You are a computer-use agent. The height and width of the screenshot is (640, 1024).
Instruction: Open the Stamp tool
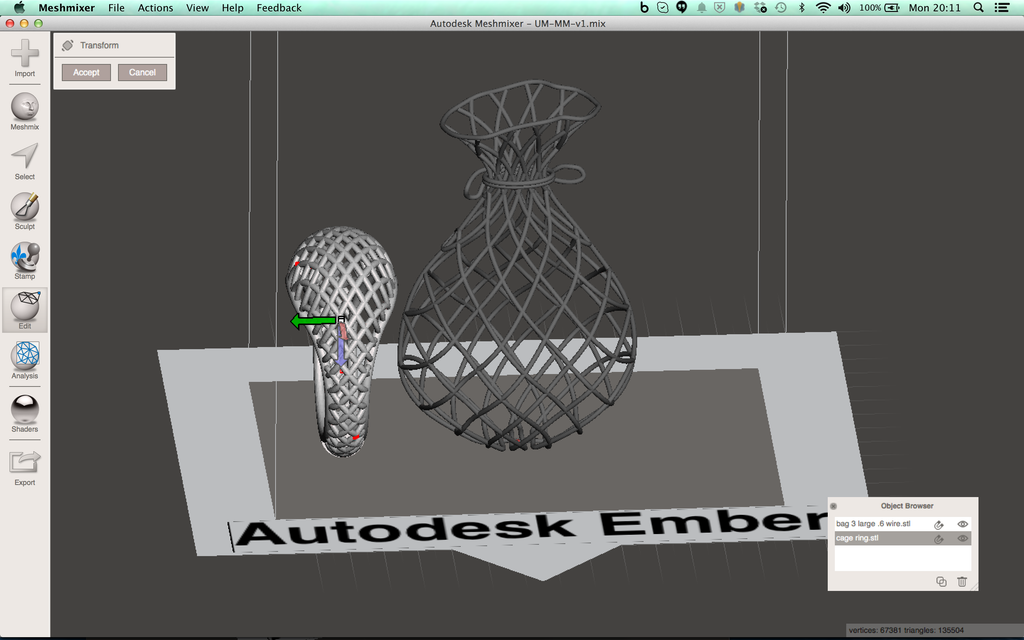pos(24,261)
